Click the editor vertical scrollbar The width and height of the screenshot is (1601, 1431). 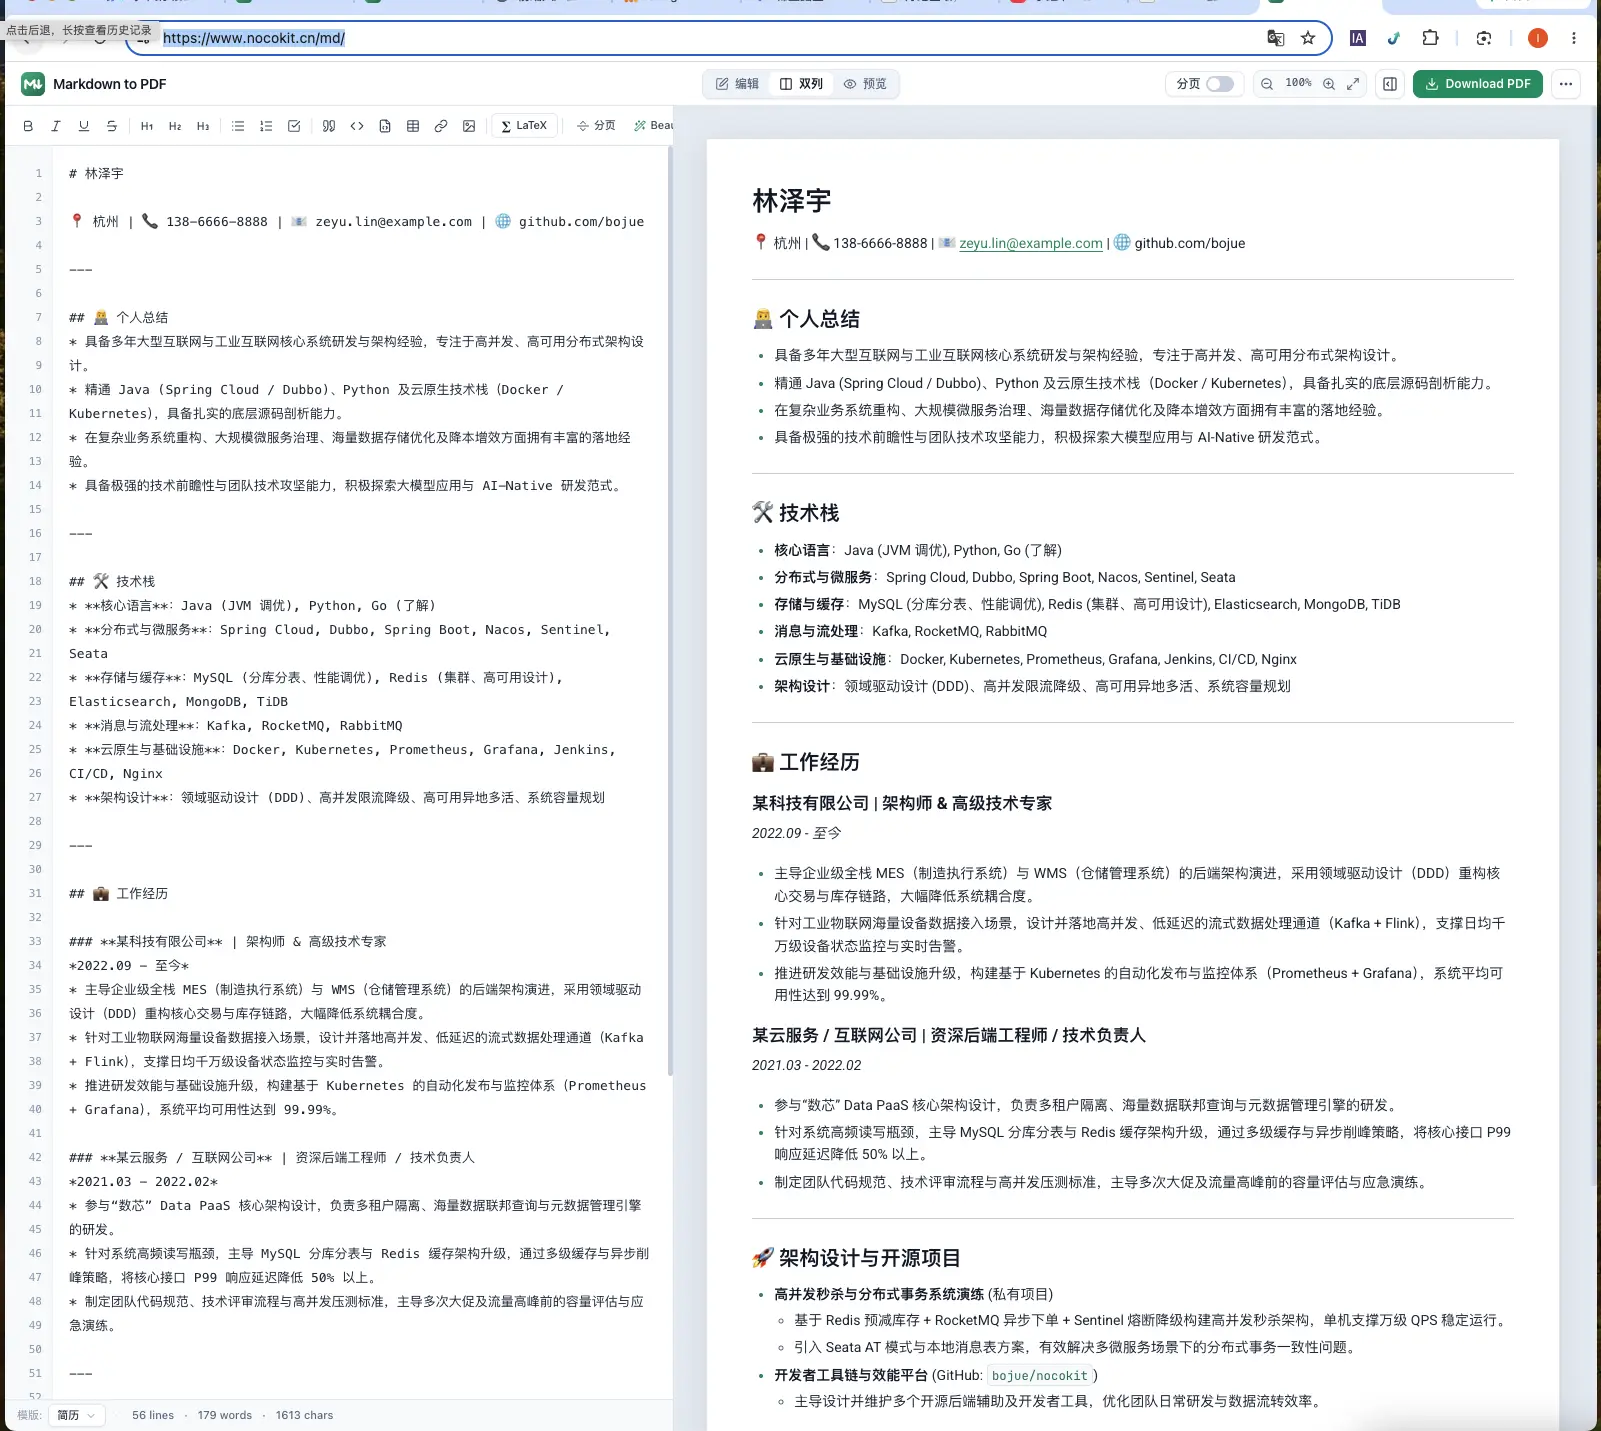click(x=670, y=610)
